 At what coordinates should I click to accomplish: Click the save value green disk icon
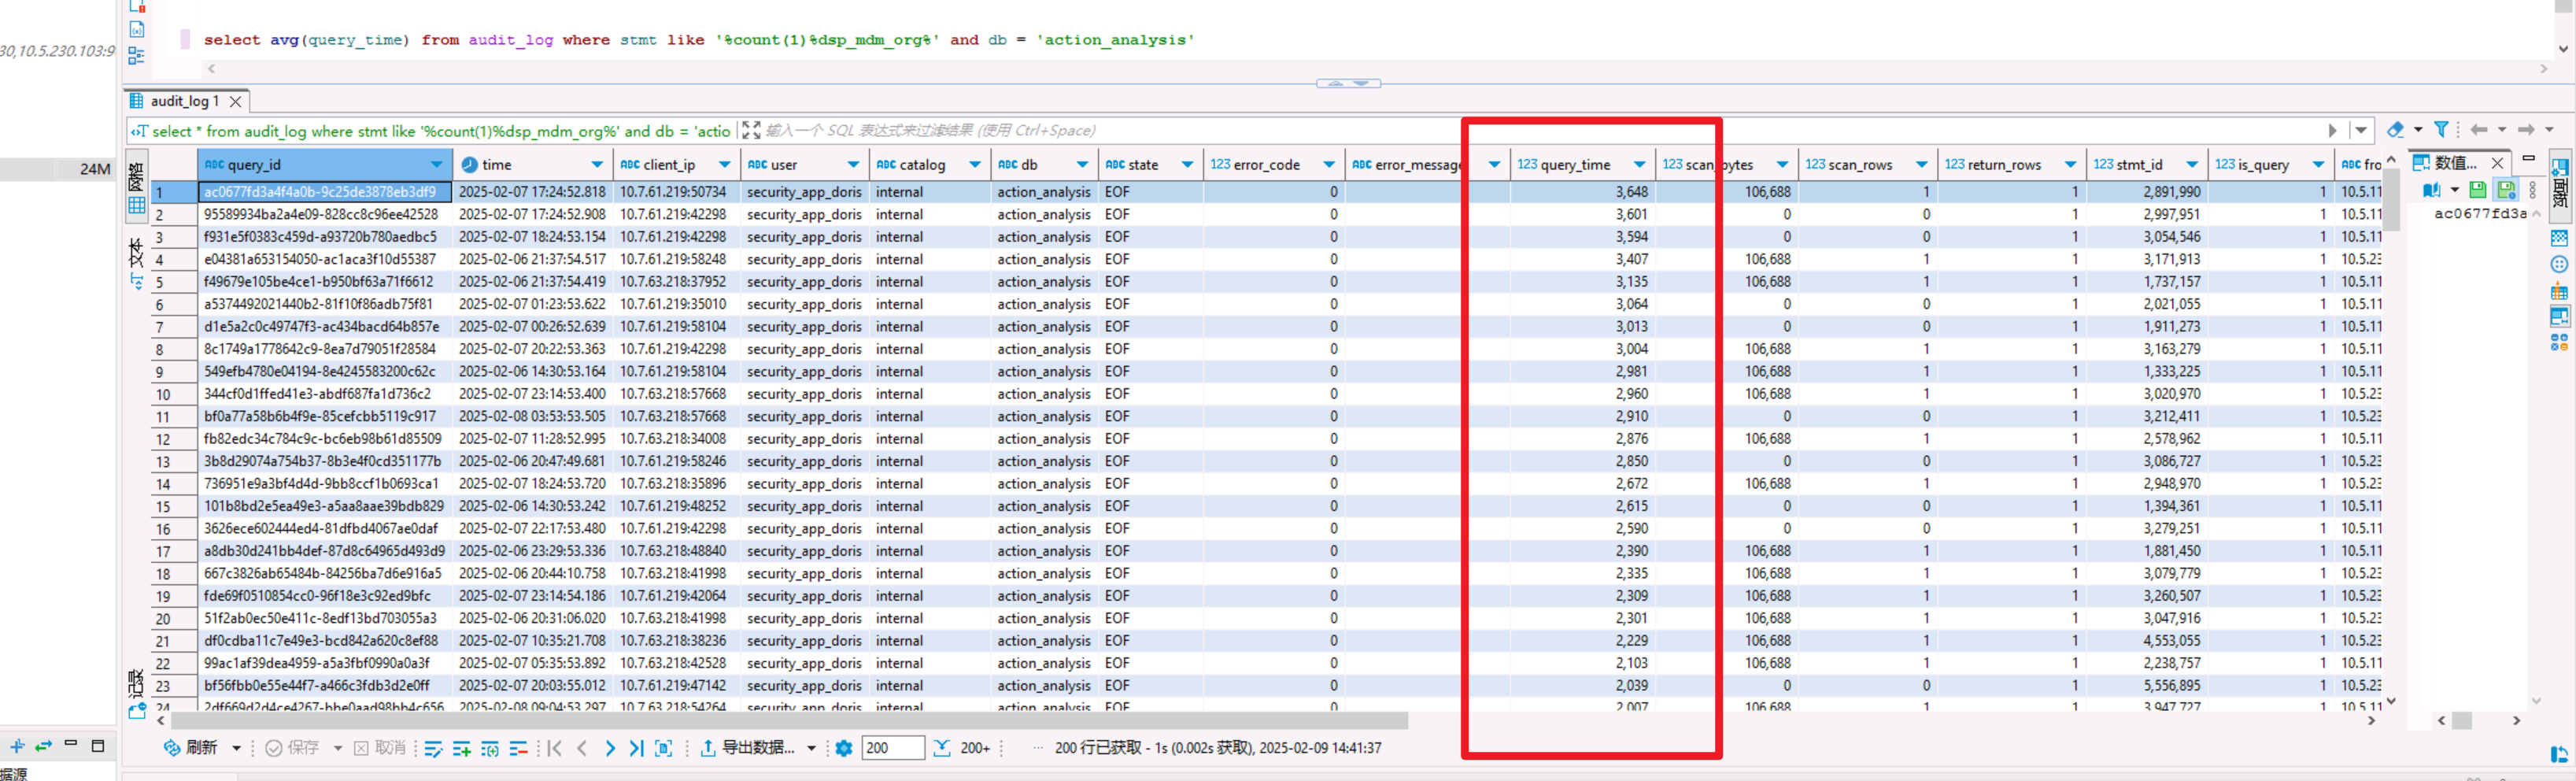[x=2477, y=189]
